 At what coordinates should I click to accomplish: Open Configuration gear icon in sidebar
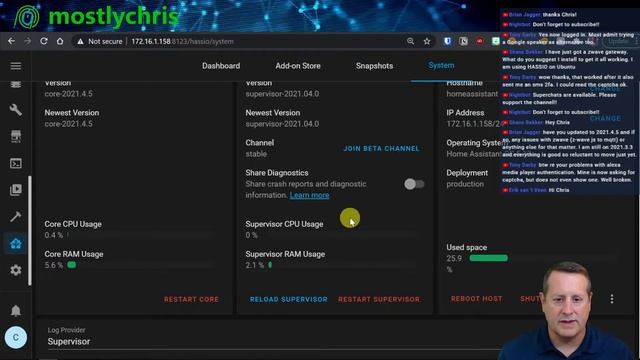pyautogui.click(x=16, y=270)
